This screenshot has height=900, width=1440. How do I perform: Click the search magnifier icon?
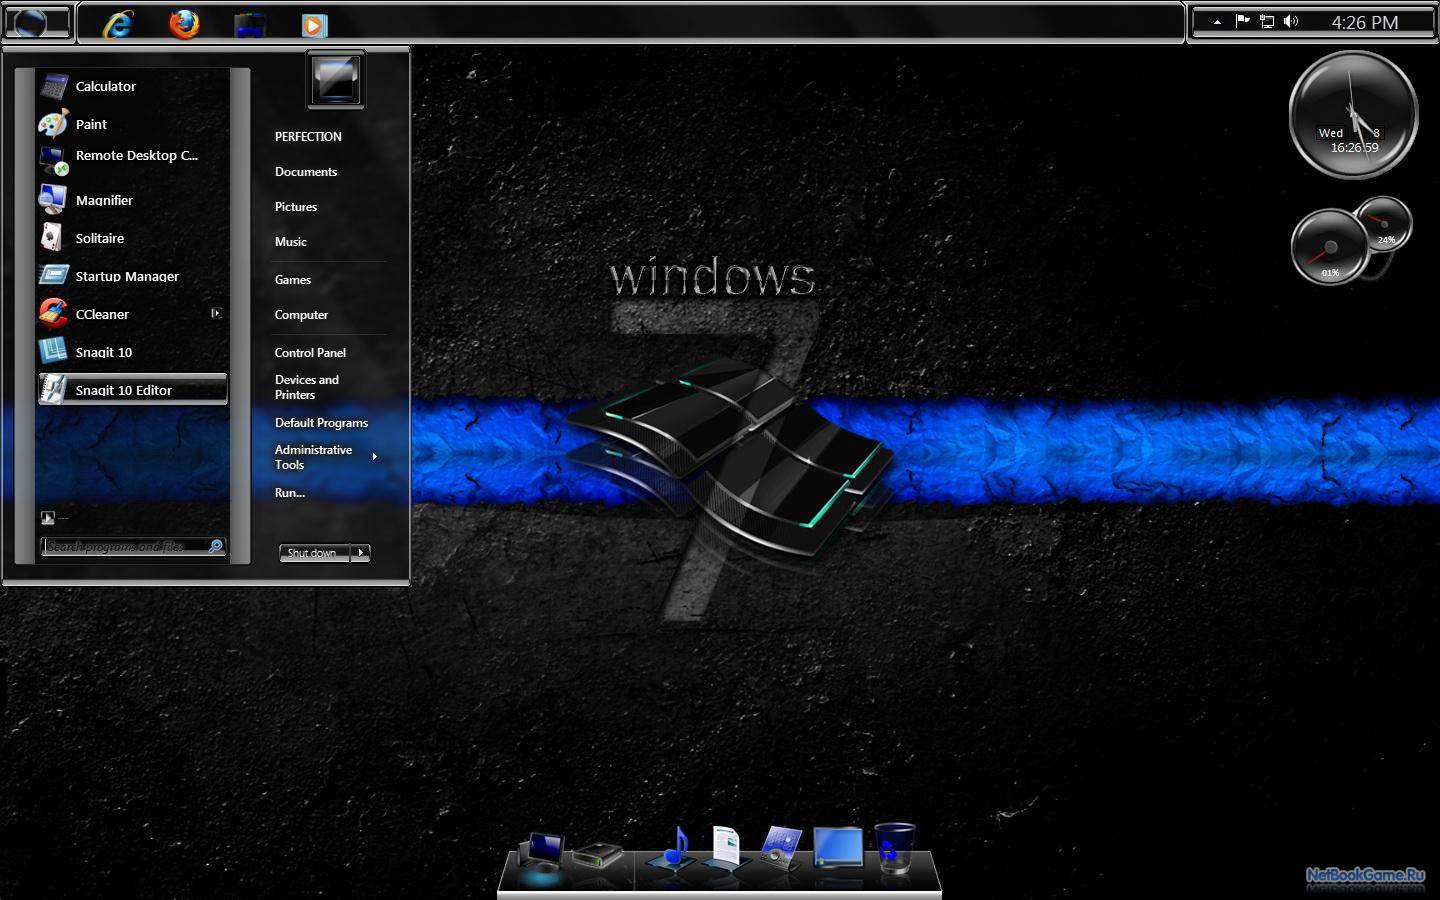coord(215,546)
